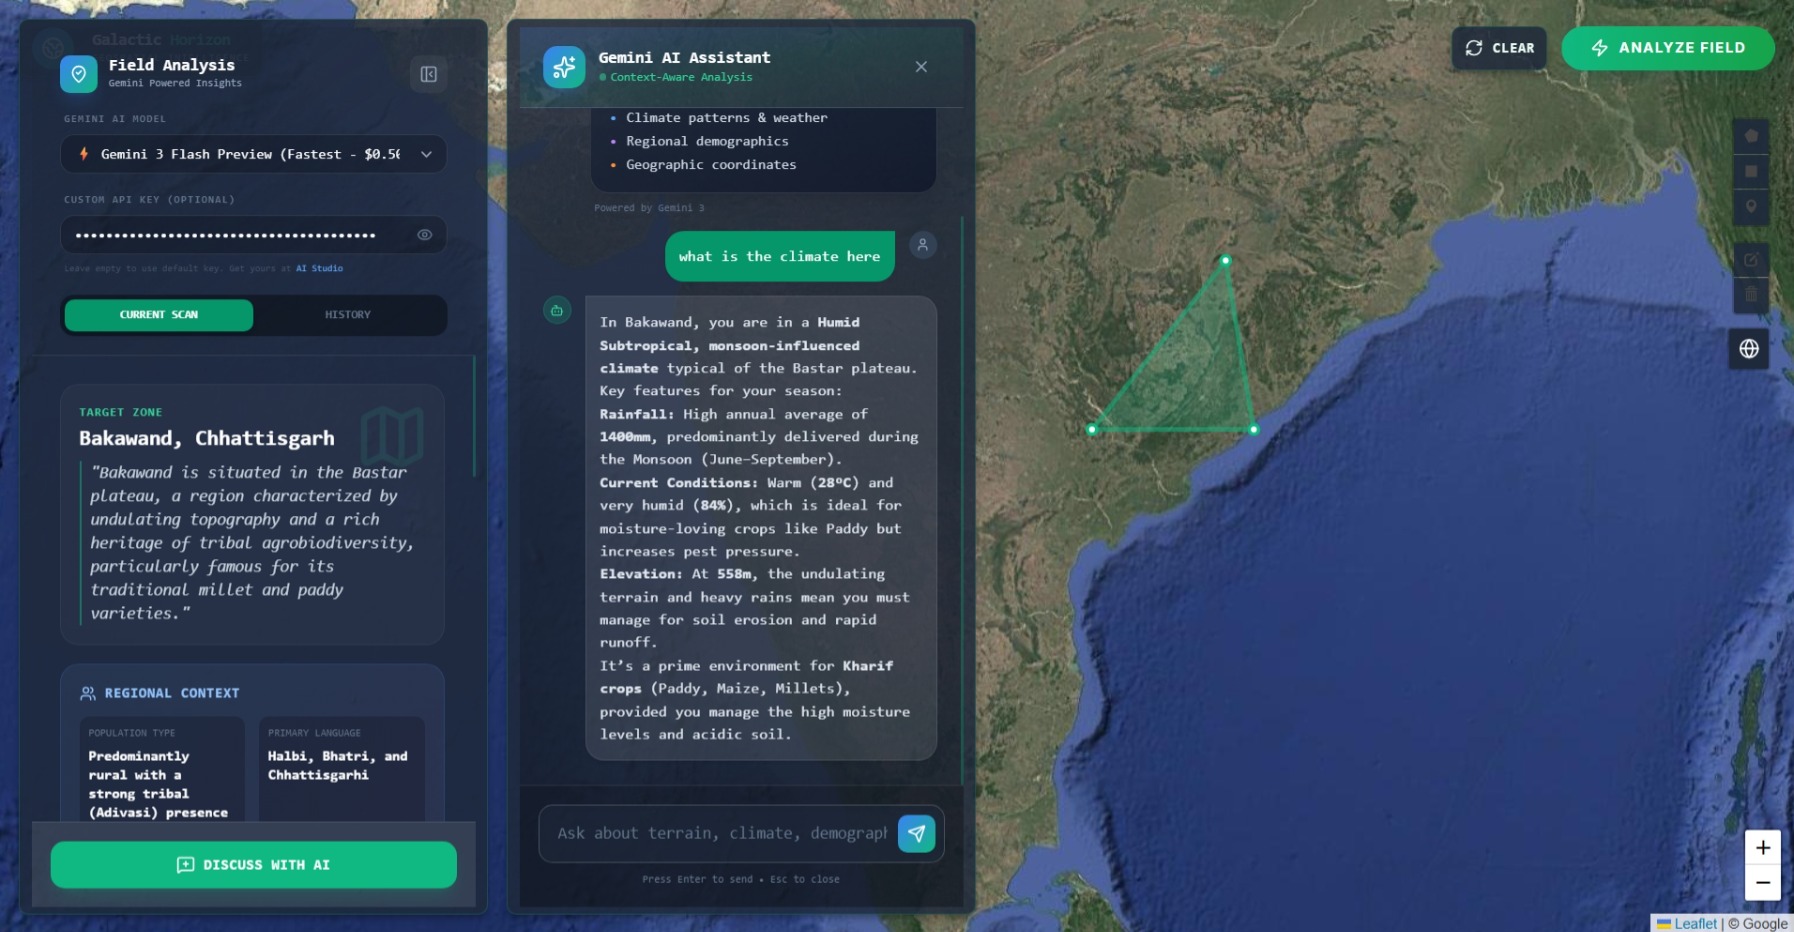Click the 'what is the climate here' message

click(780, 257)
